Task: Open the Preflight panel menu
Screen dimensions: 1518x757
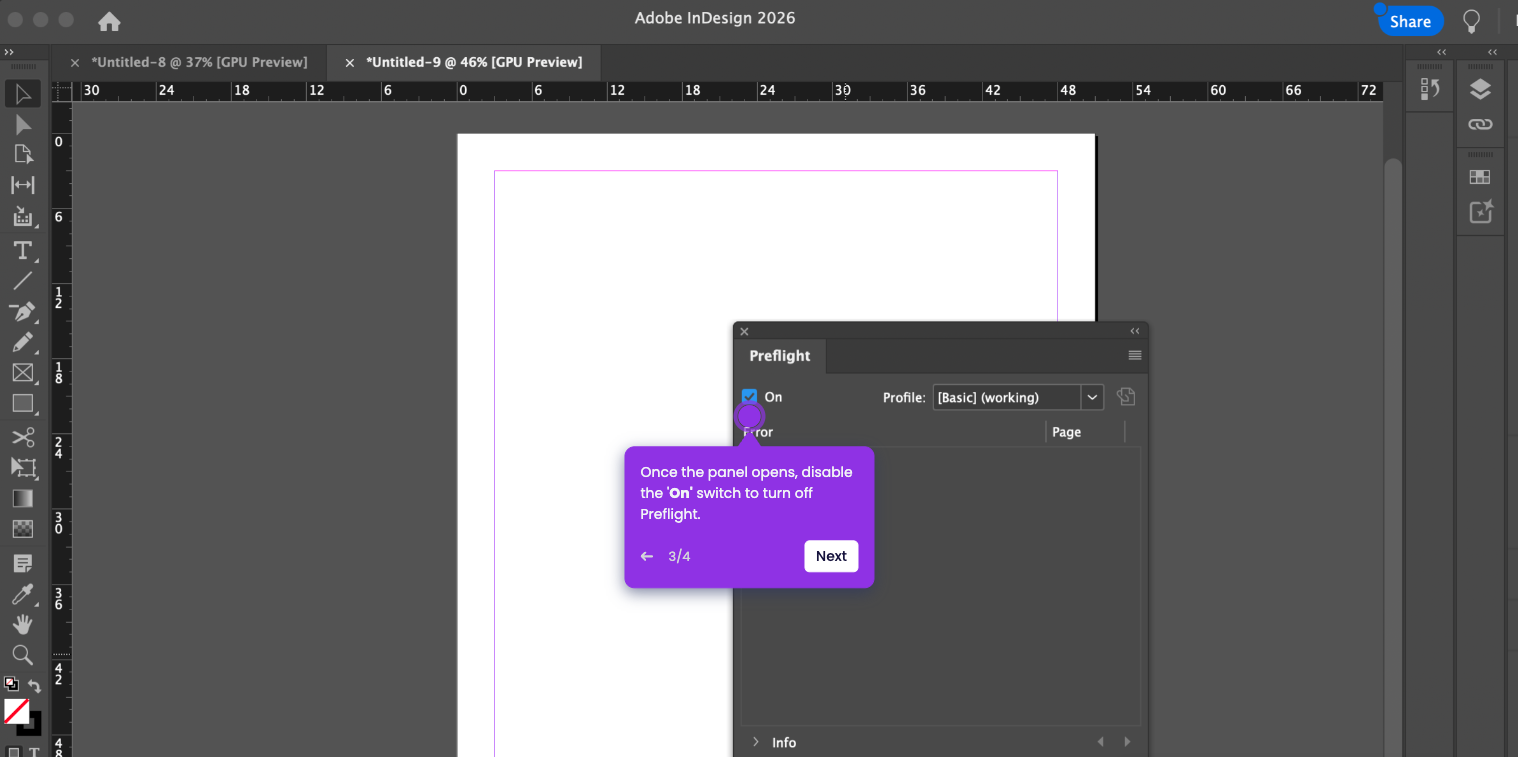Action: tap(1135, 355)
